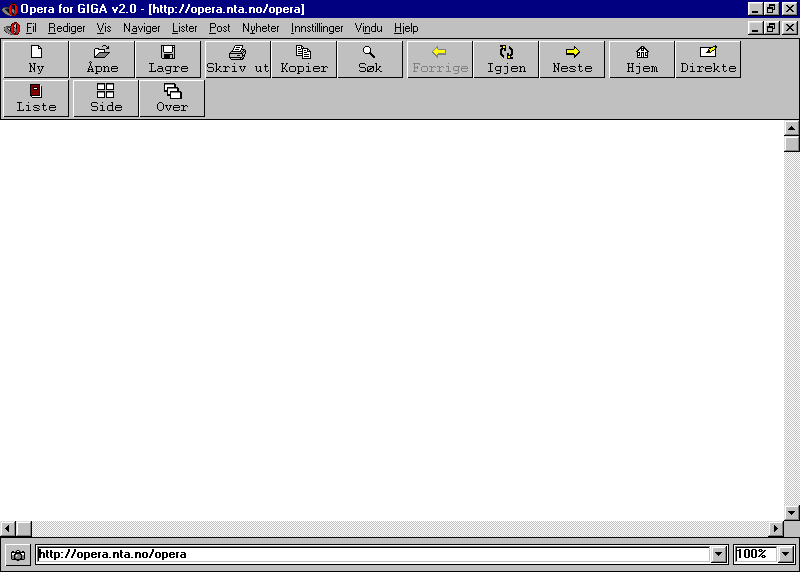Click the Kopier copy icon

pos(304,60)
